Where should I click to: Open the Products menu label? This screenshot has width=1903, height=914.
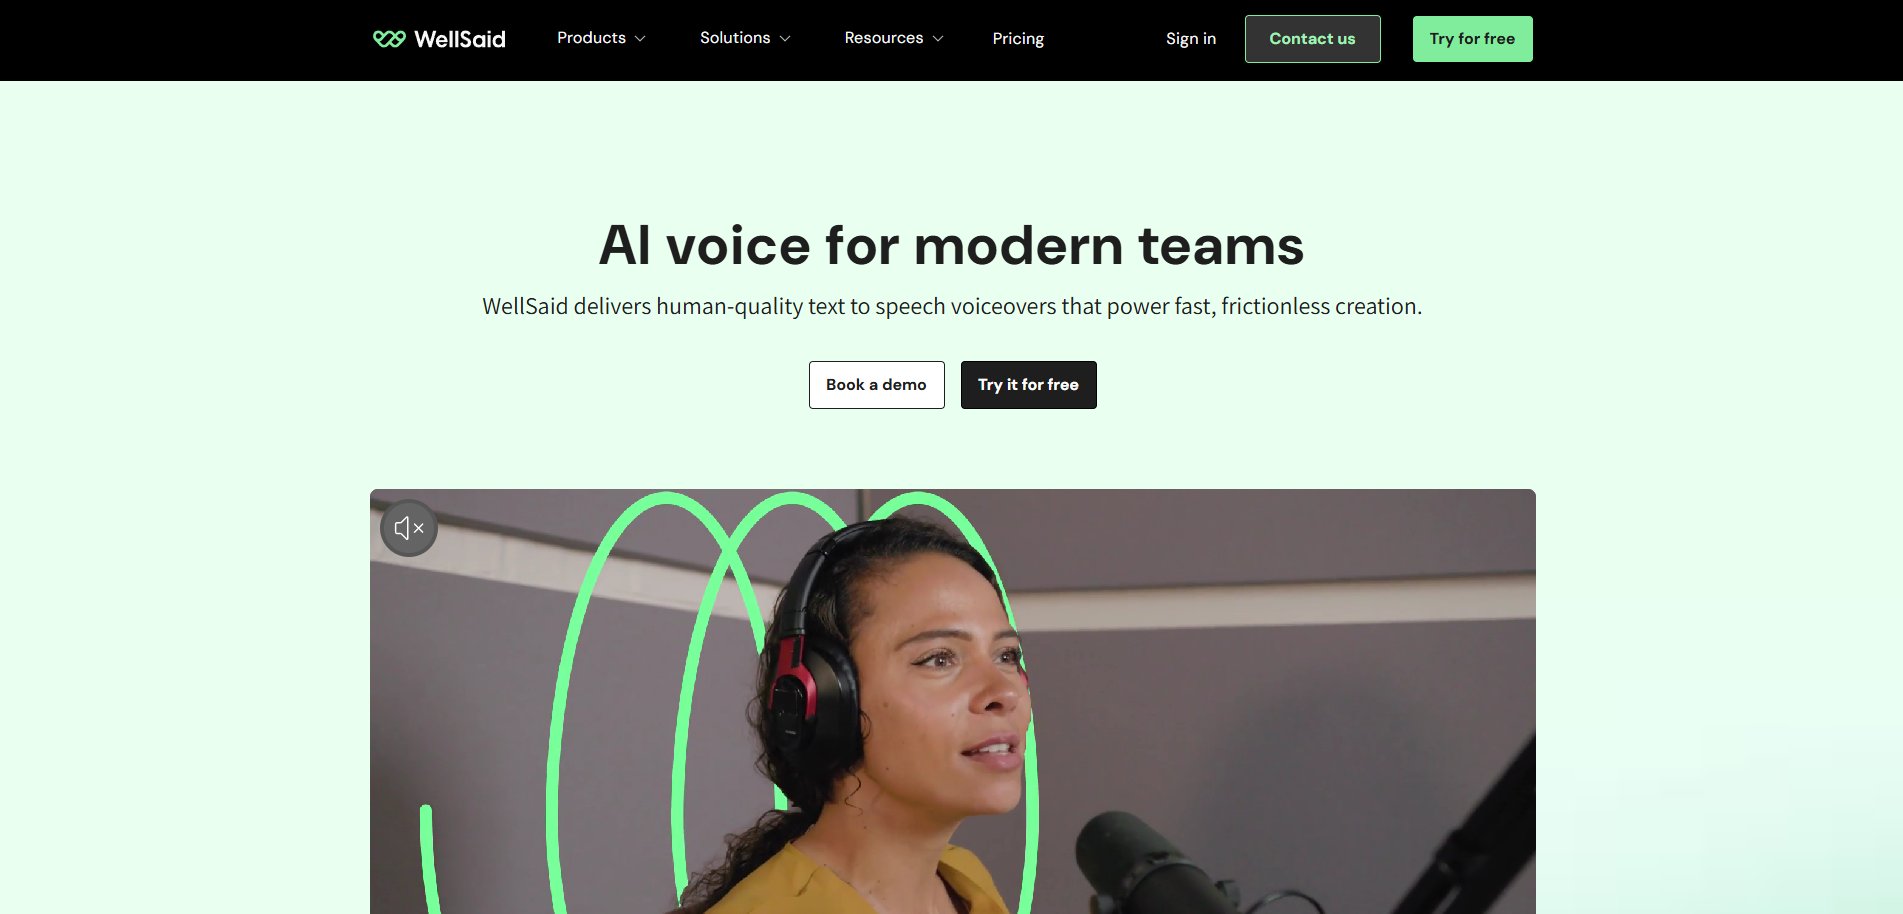pos(591,38)
